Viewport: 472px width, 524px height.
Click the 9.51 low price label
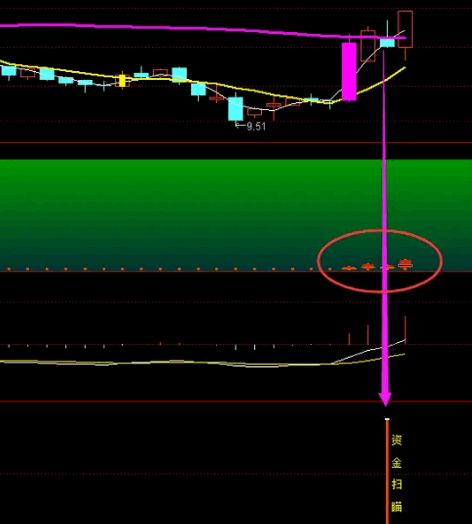coord(256,127)
